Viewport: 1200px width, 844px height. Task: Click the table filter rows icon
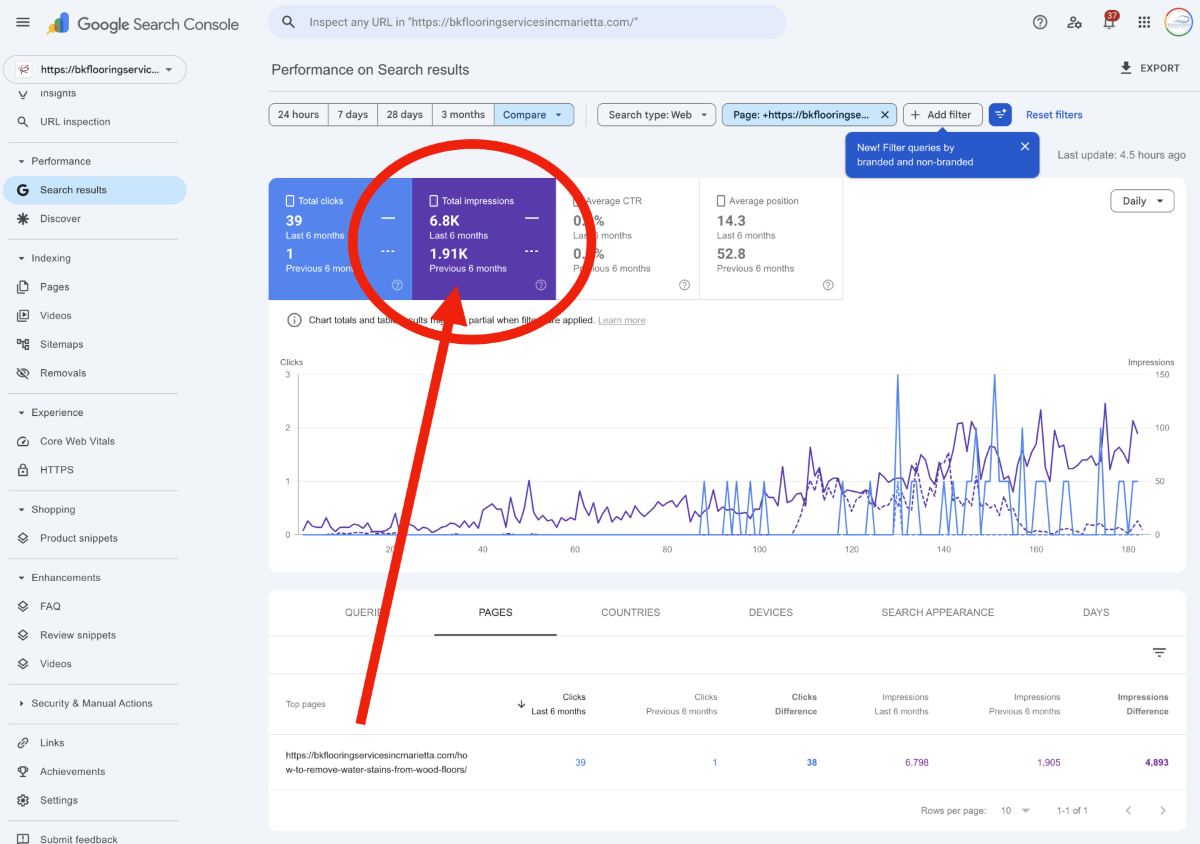(x=1159, y=652)
